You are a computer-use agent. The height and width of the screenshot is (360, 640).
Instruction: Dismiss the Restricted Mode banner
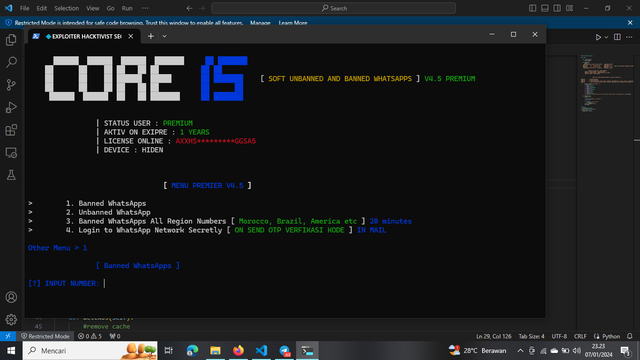pos(630,23)
